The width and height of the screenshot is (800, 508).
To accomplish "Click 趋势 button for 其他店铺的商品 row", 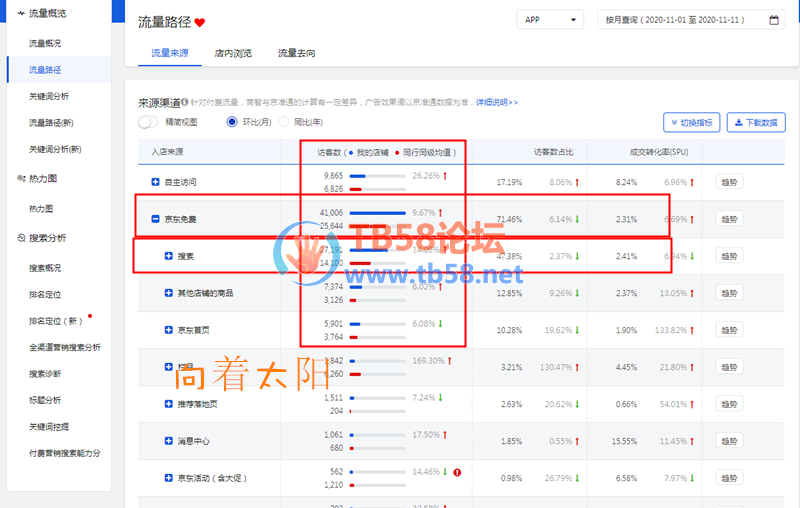I will (x=729, y=293).
